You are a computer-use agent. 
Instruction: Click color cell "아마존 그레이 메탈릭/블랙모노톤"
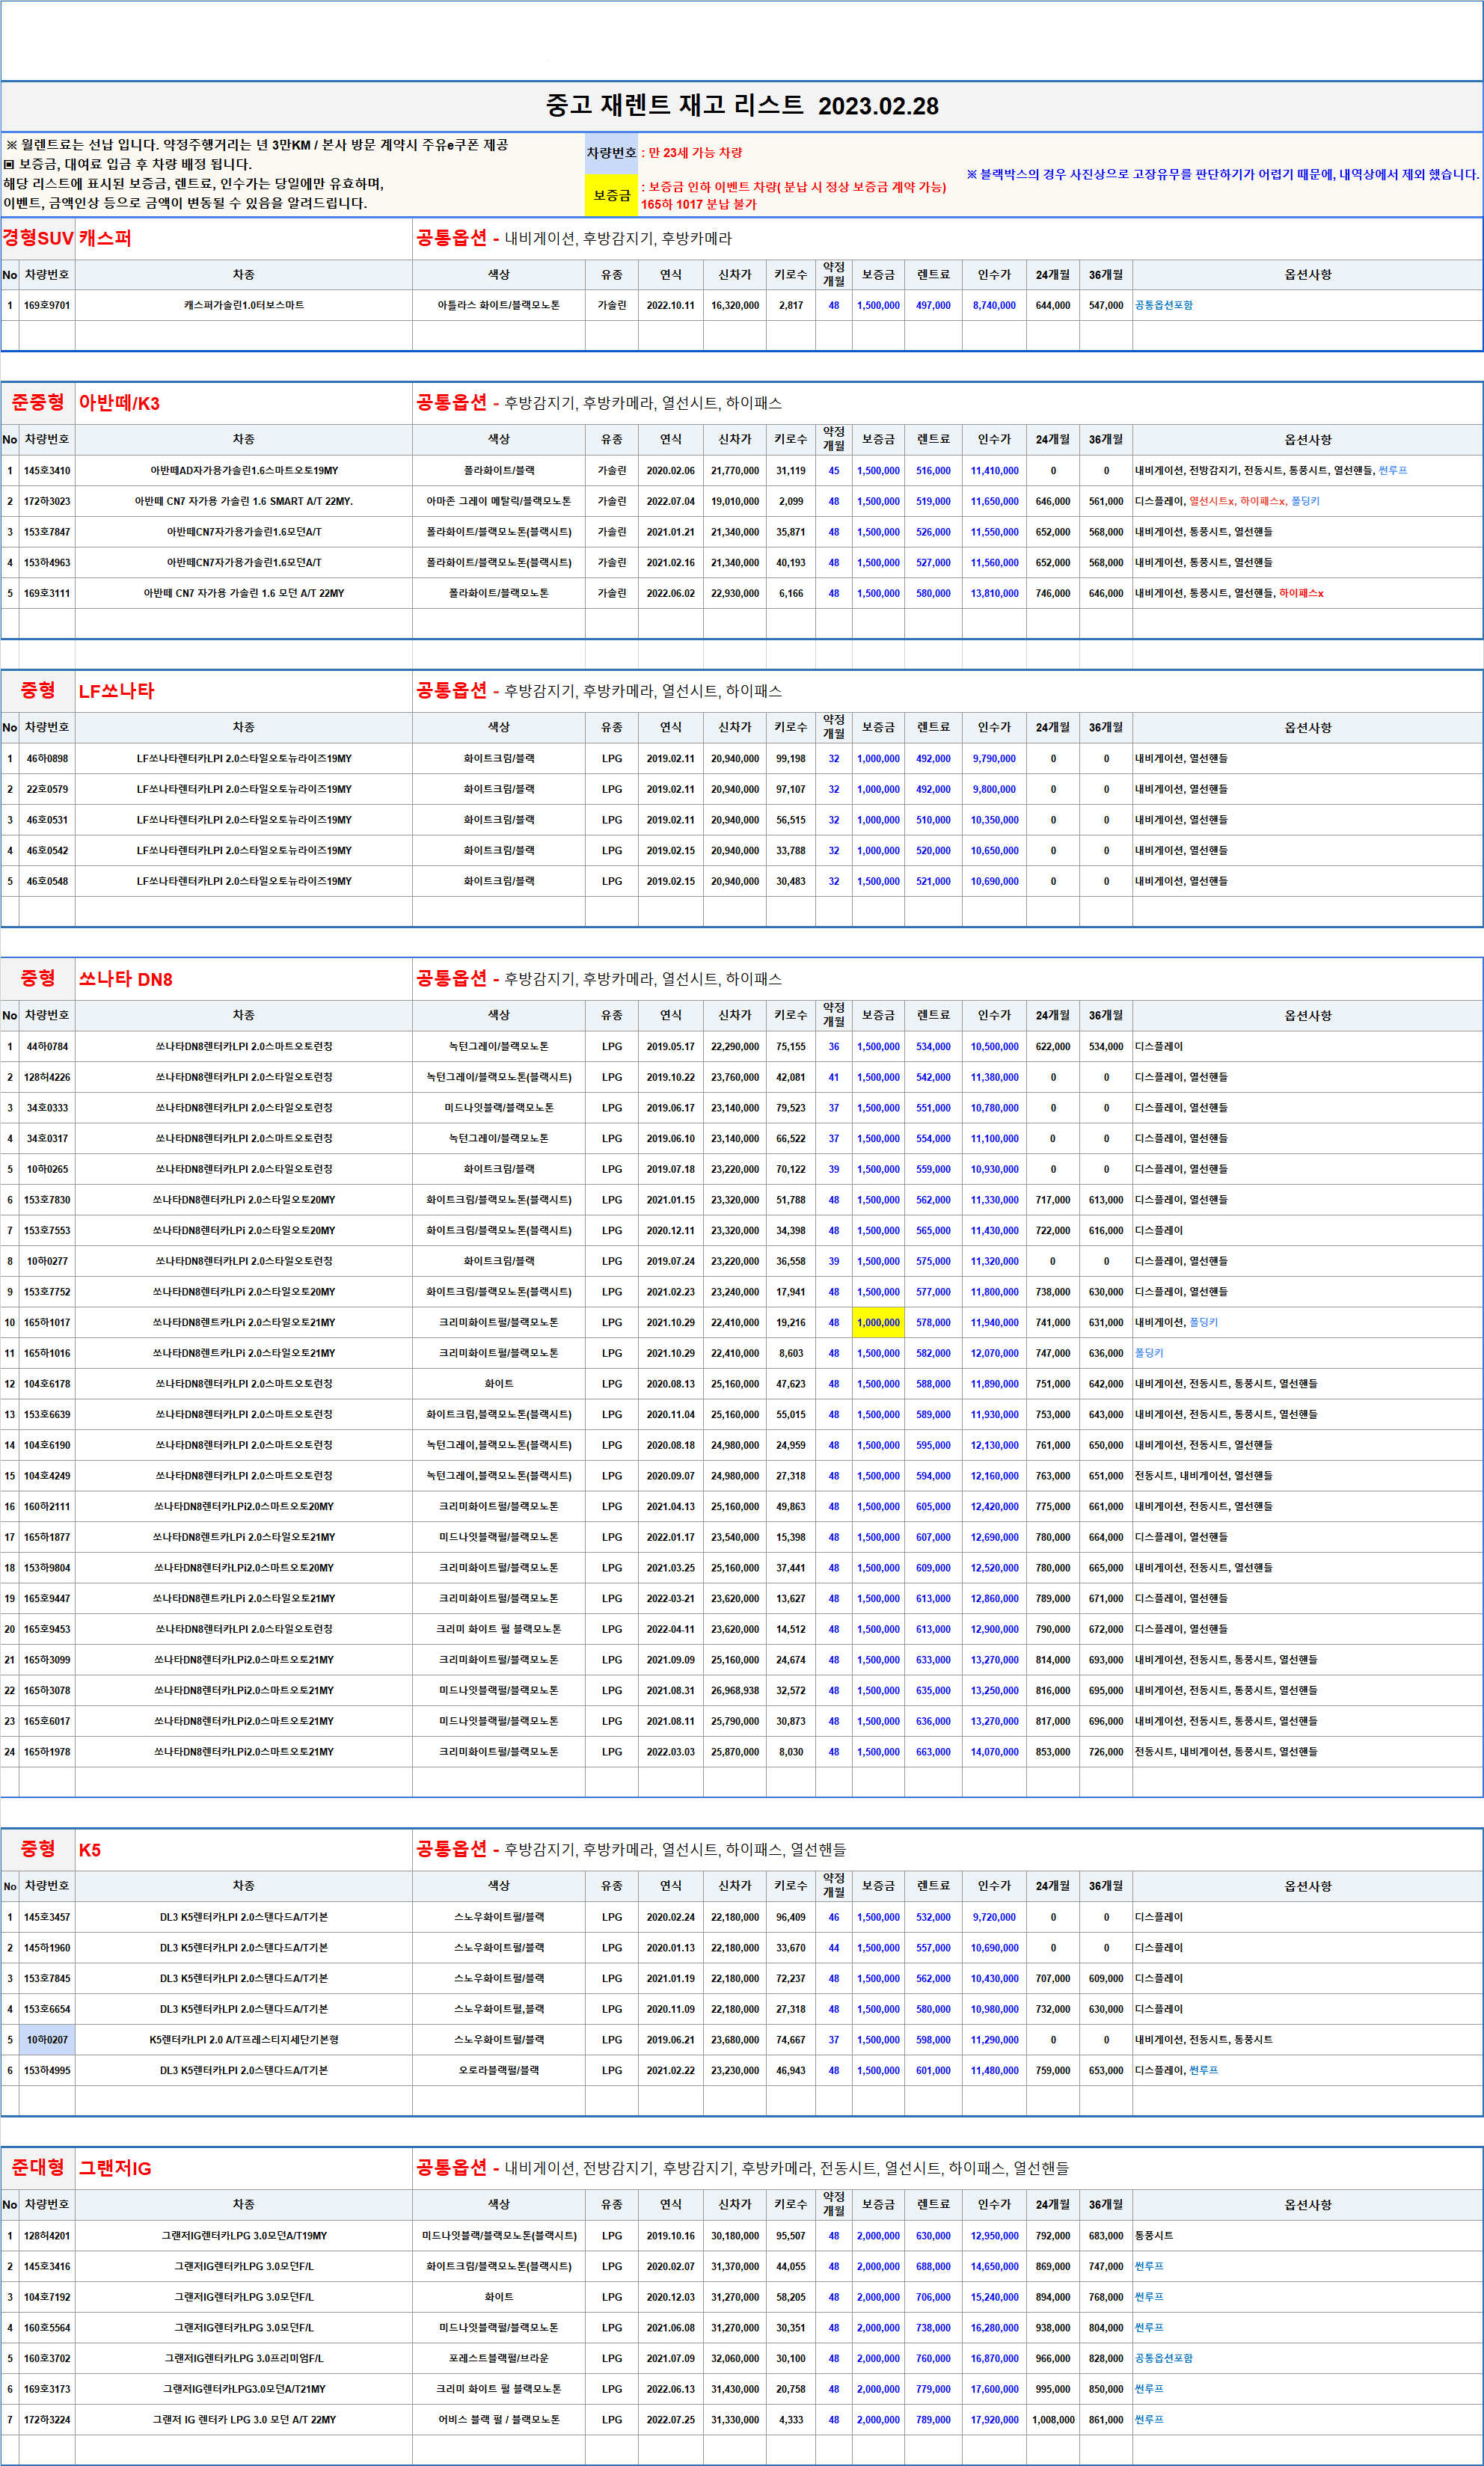click(499, 501)
